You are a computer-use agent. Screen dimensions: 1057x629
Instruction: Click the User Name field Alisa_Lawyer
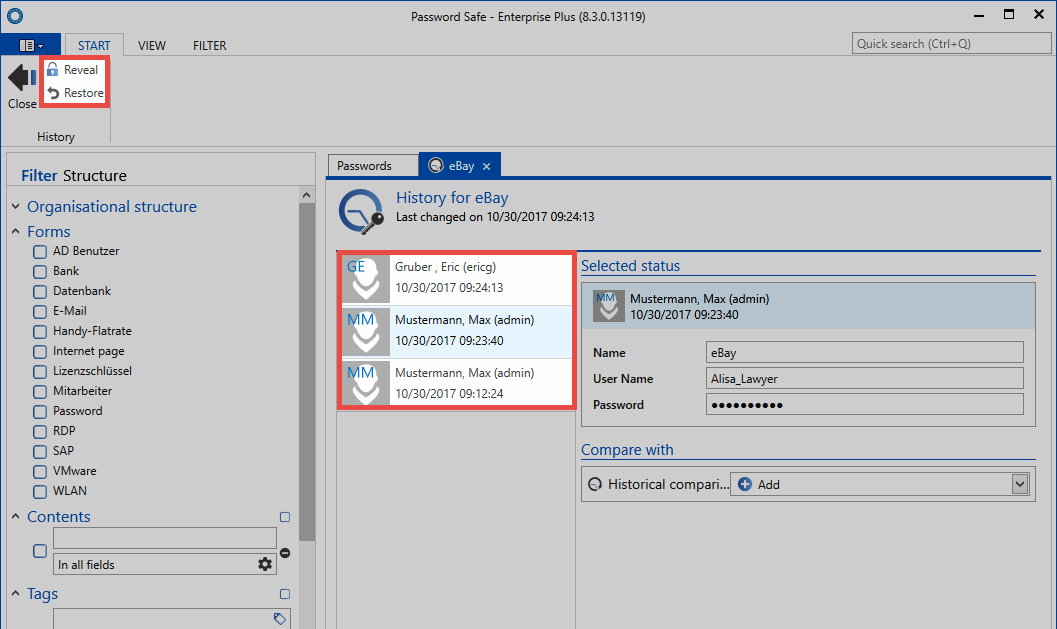click(865, 378)
